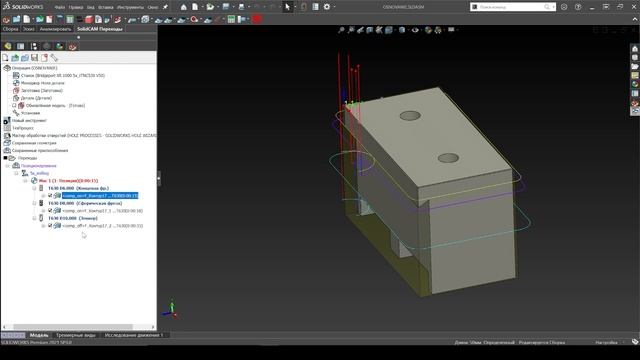
Task: Click the pin icon next to menu bar
Action: pos(165,7)
